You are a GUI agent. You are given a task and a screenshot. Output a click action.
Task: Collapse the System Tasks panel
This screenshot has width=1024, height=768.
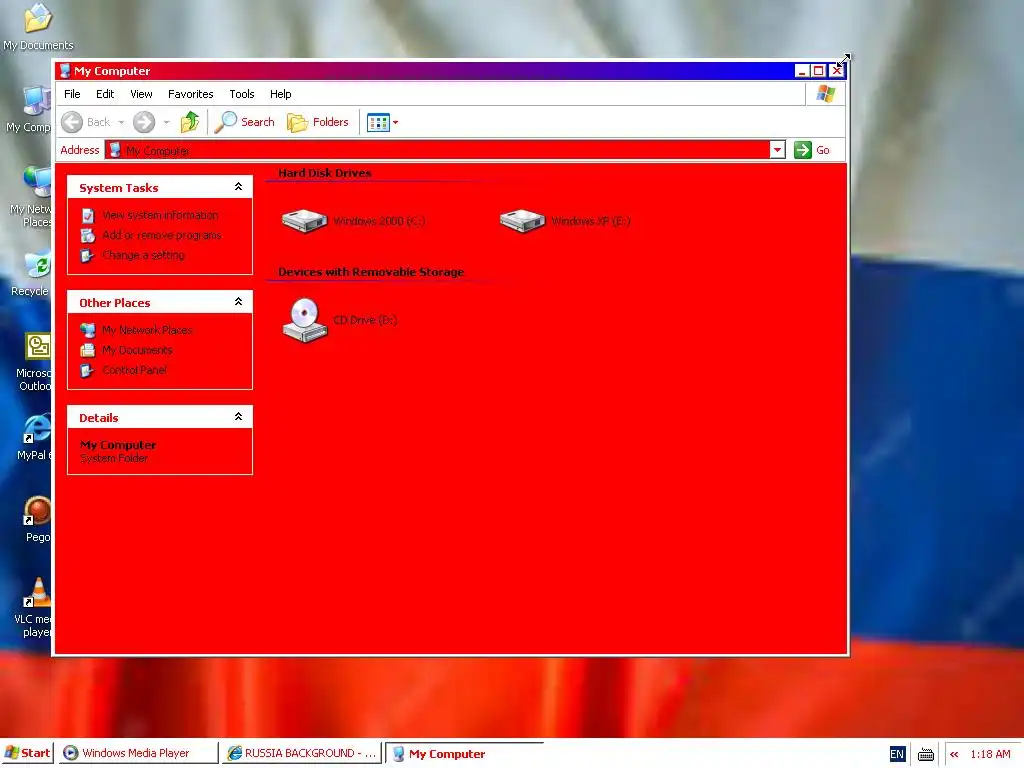click(x=238, y=187)
